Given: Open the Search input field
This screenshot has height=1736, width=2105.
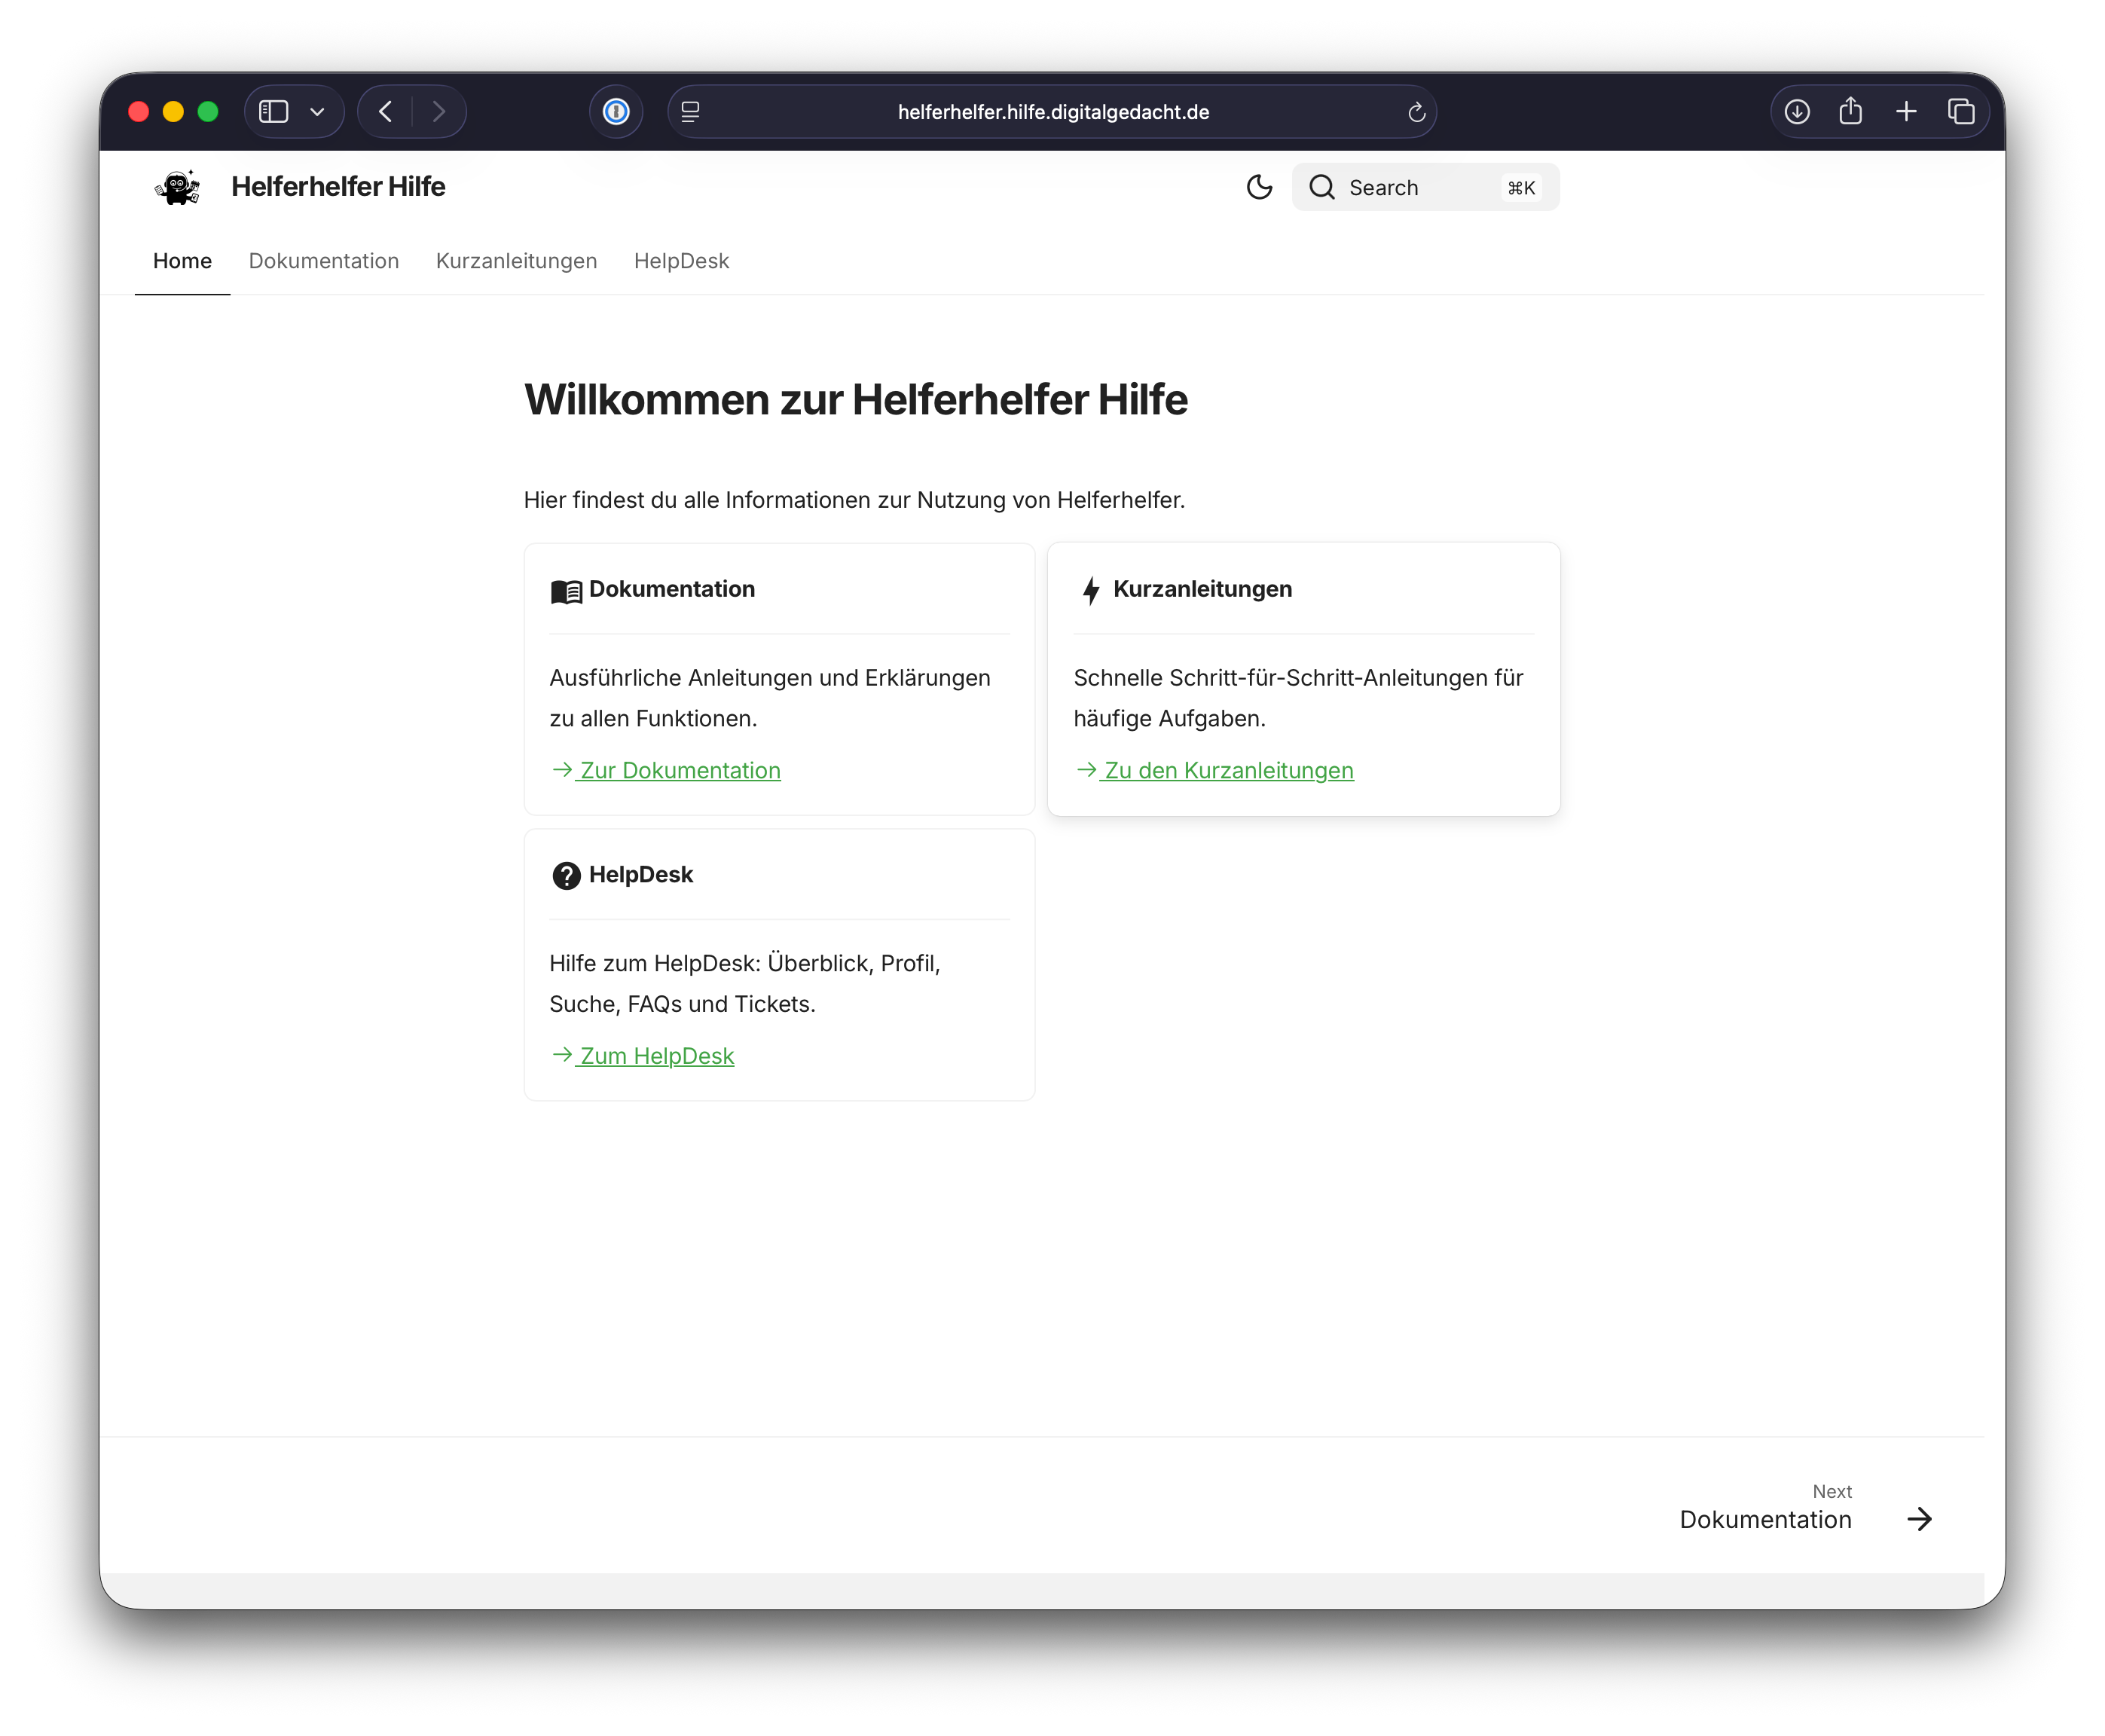Looking at the screenshot, I should 1425,187.
